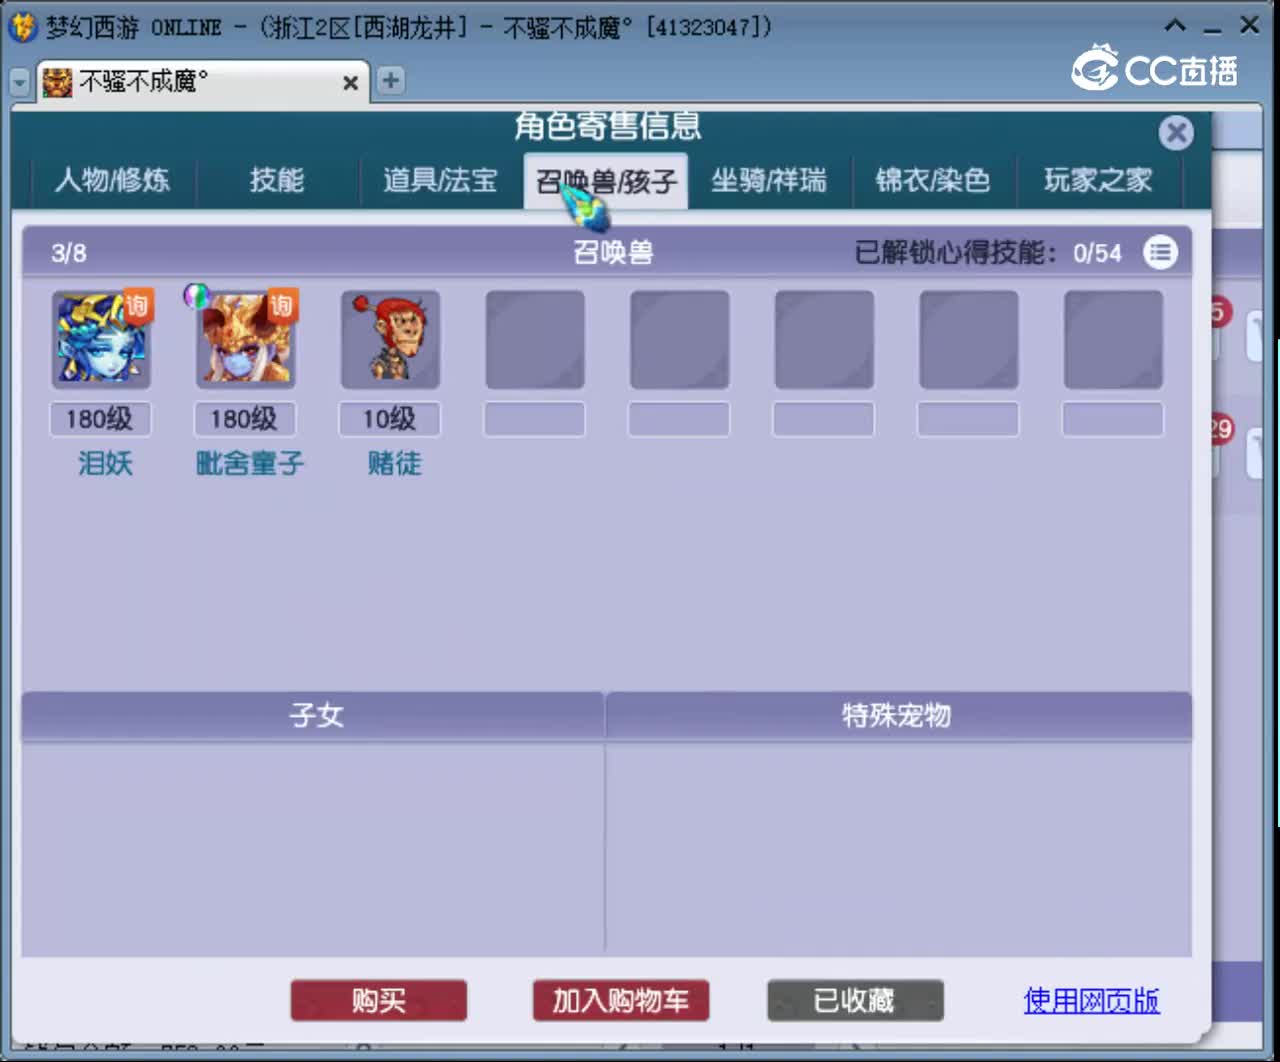Click the 购买 button
Viewport: 1280px width, 1062px height.
pos(378,1000)
